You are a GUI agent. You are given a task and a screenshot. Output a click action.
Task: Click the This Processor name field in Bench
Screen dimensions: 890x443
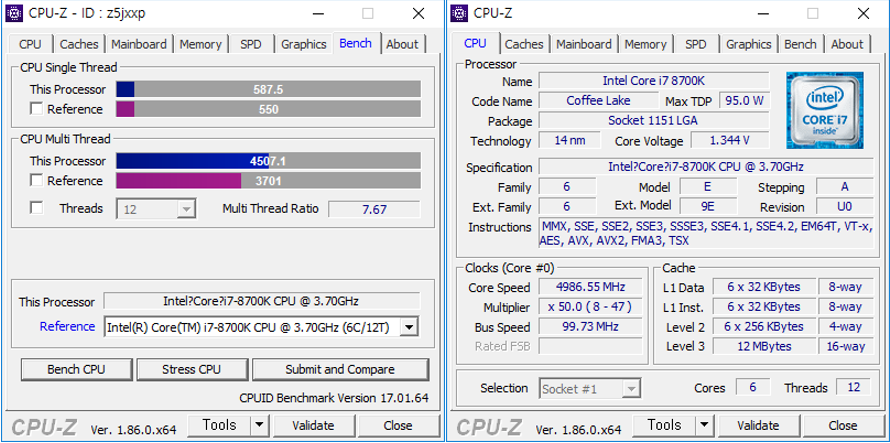coord(262,301)
